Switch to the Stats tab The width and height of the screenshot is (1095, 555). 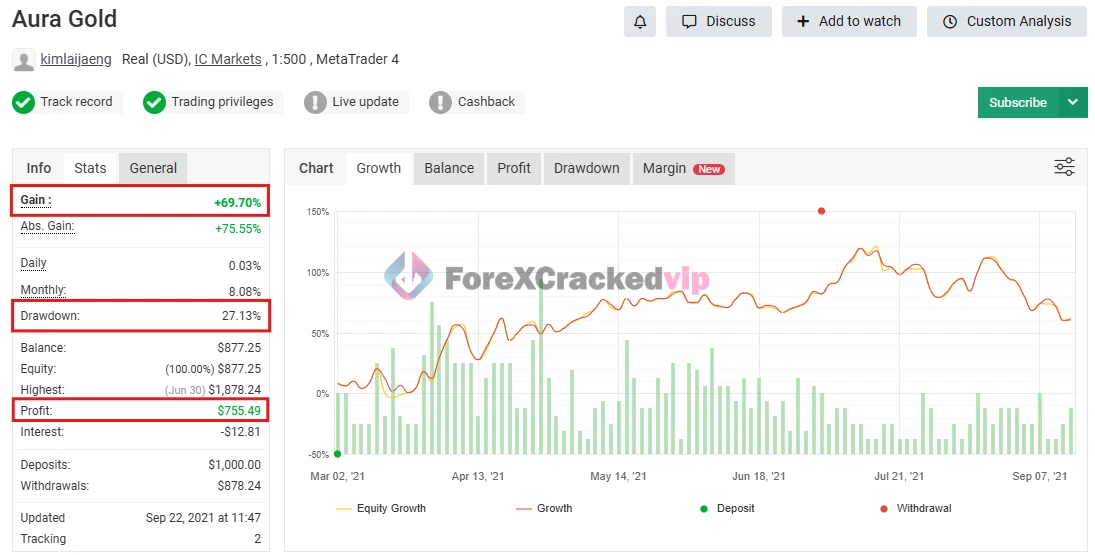point(90,168)
